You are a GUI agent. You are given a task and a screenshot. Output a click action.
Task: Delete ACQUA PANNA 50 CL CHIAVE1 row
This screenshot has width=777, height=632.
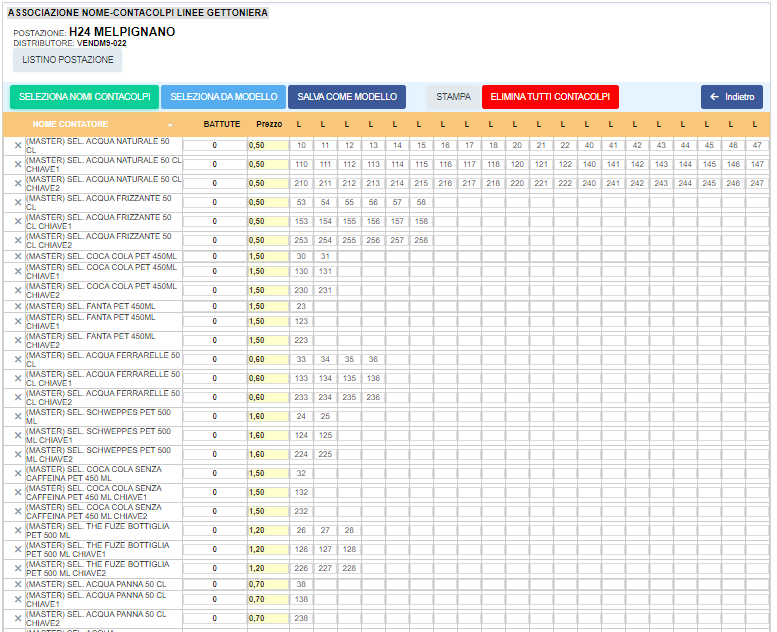pyautogui.click(x=18, y=599)
